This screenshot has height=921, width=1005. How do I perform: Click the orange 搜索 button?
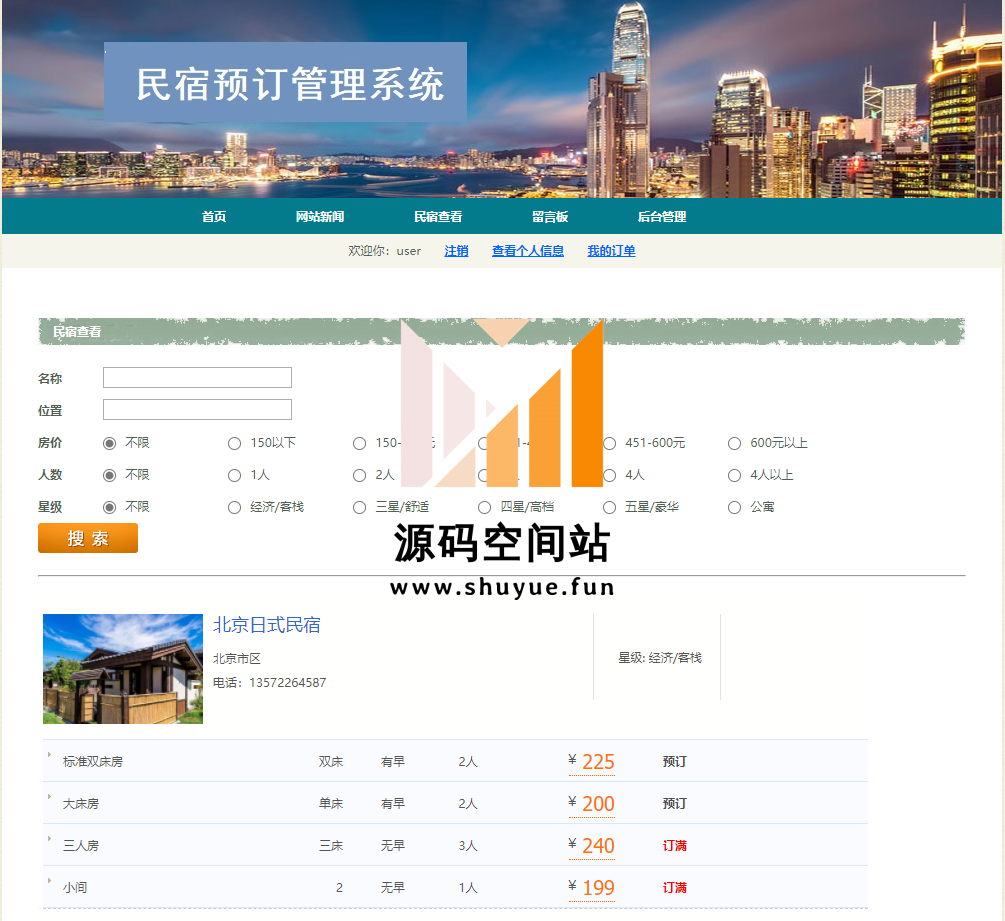(x=88, y=538)
